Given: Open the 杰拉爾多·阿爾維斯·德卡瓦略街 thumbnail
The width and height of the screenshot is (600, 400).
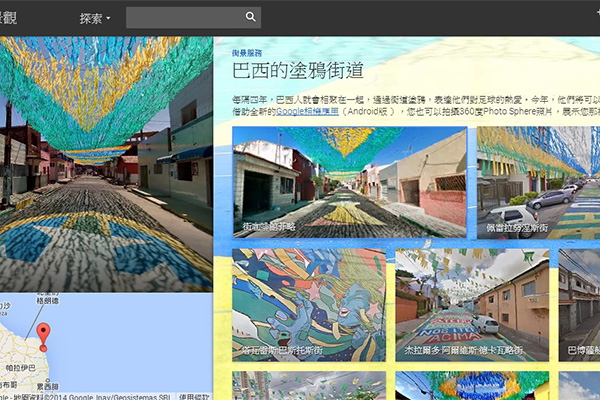Looking at the screenshot, I should click(471, 304).
